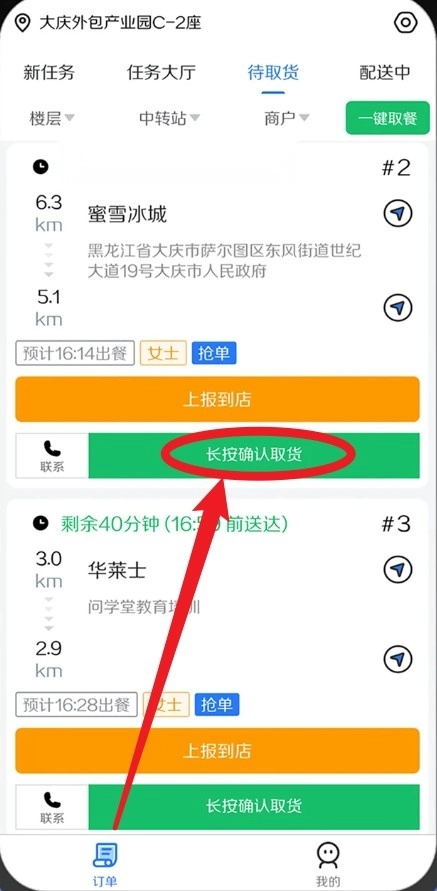The height and width of the screenshot is (891, 437).
Task: Expand the 商户 filter dropdown
Action: point(286,118)
